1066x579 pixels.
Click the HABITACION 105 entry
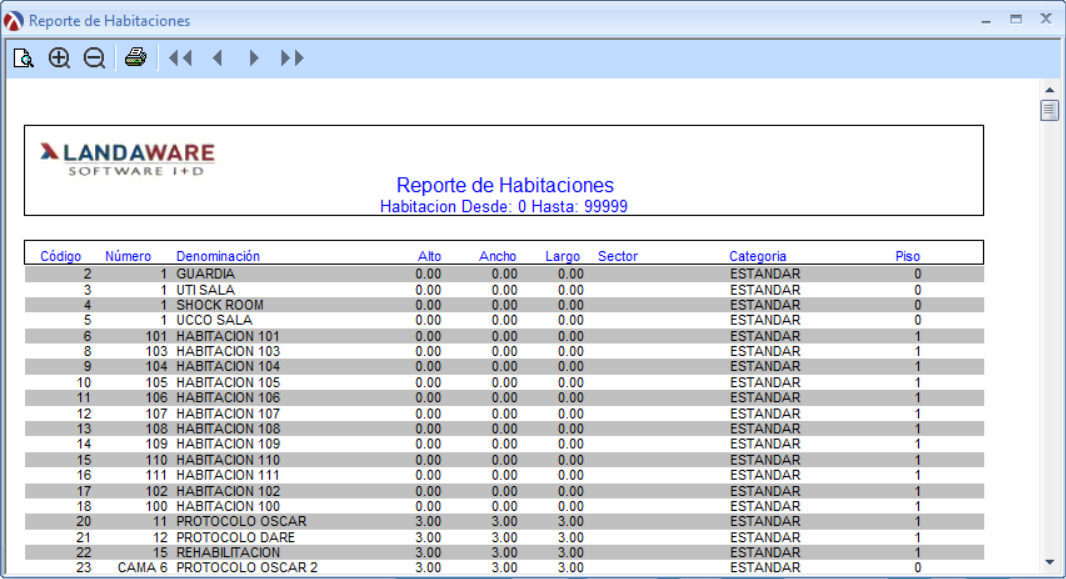[228, 383]
